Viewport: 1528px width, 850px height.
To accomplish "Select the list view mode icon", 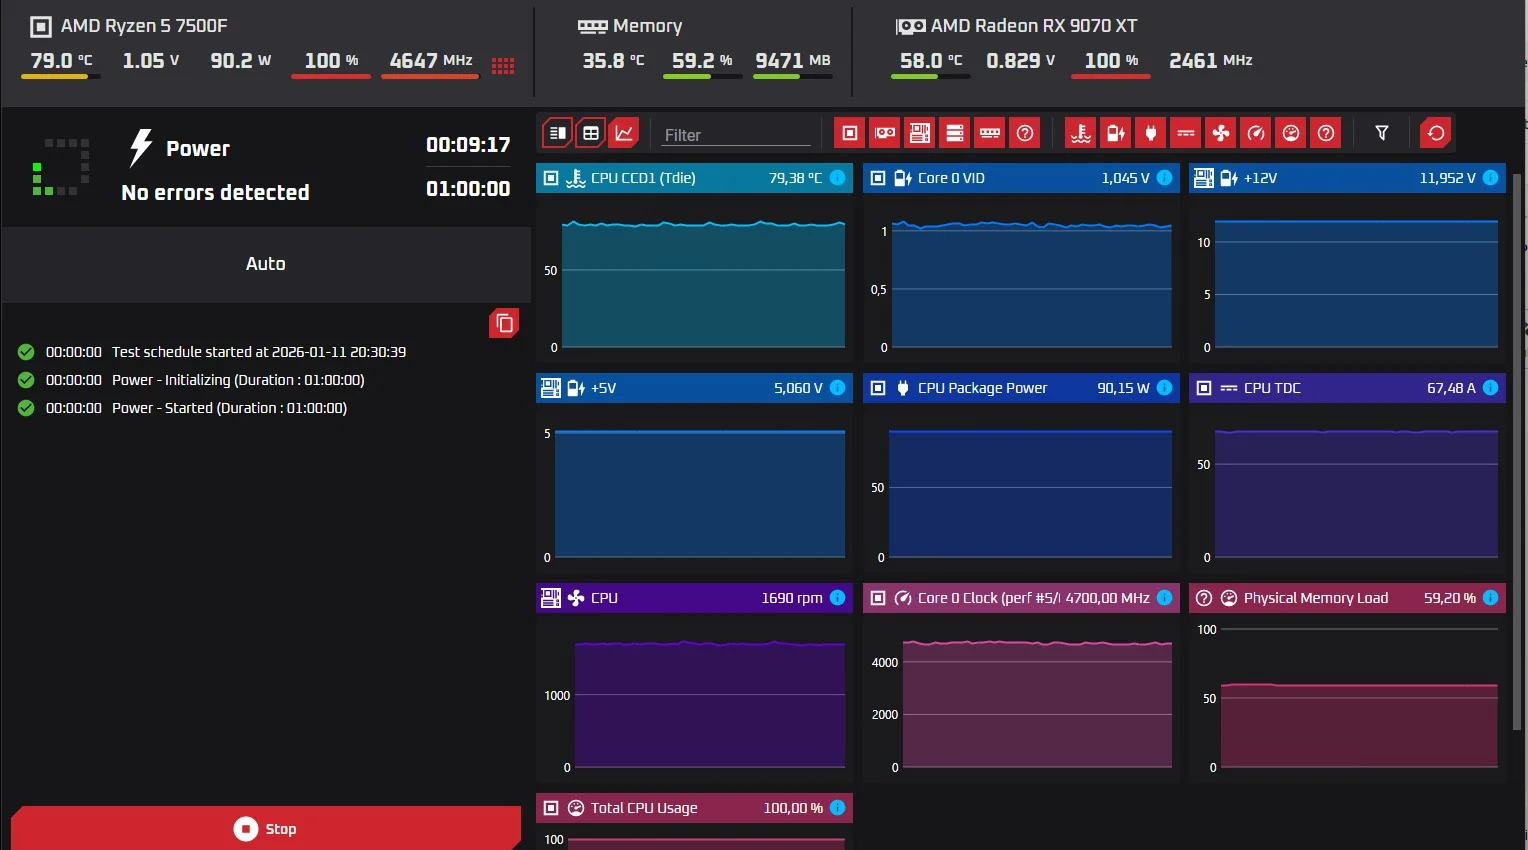I will coord(558,133).
